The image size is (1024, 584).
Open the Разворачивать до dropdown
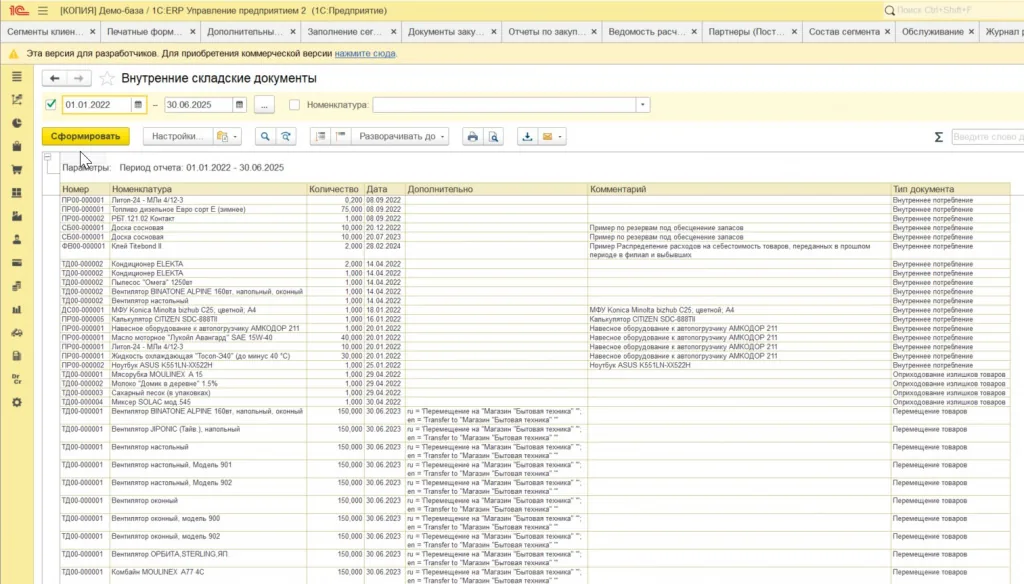tap(402, 137)
